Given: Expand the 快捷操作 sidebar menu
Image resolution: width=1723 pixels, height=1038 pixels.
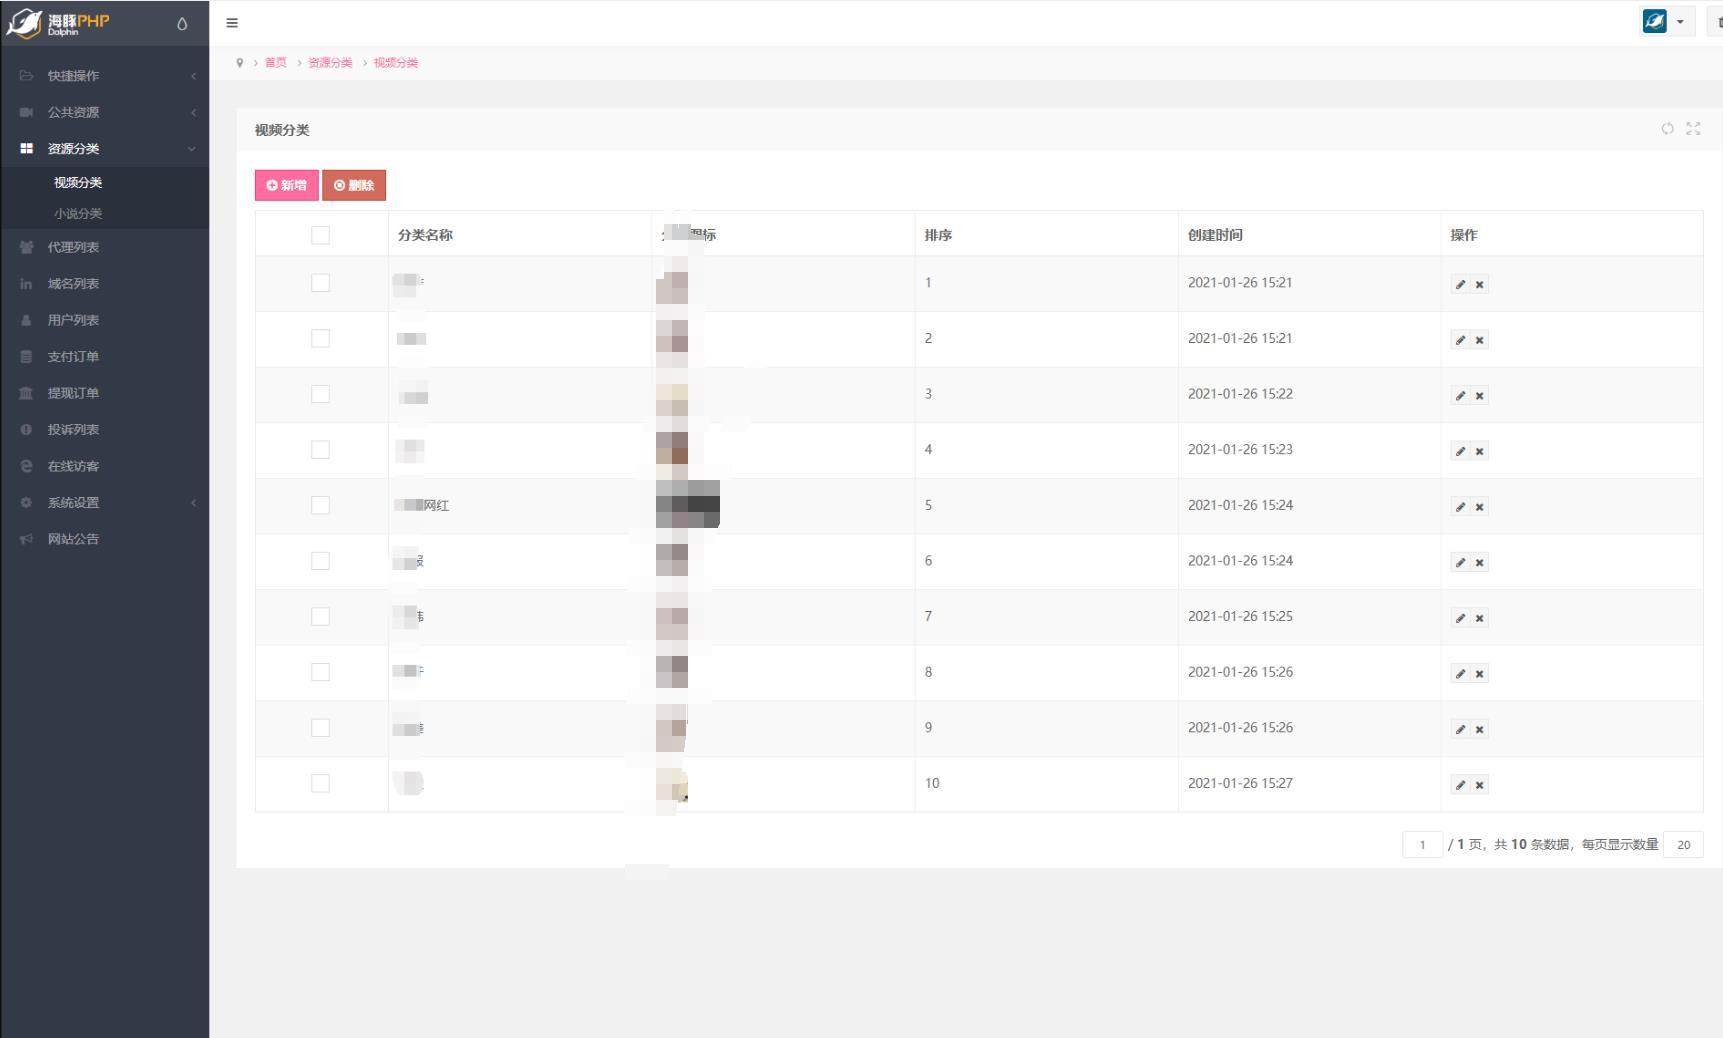Looking at the screenshot, I should coord(74,76).
